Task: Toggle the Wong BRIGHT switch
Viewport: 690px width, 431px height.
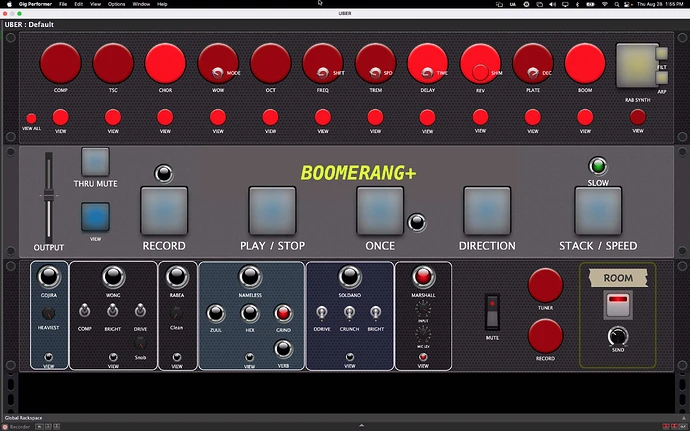Action: click(x=113, y=312)
